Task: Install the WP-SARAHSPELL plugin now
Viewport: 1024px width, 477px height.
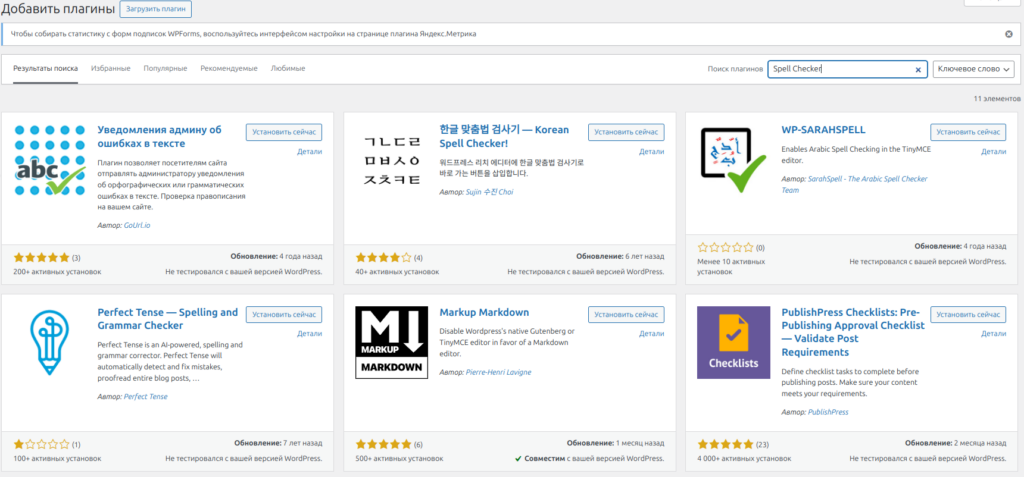Action: click(x=967, y=132)
